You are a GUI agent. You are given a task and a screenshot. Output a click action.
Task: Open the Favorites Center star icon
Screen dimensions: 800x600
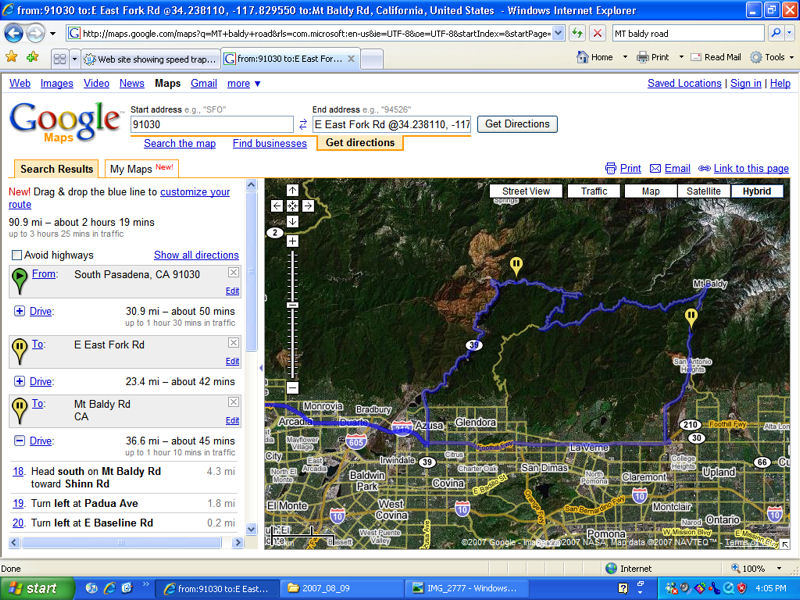click(x=12, y=57)
